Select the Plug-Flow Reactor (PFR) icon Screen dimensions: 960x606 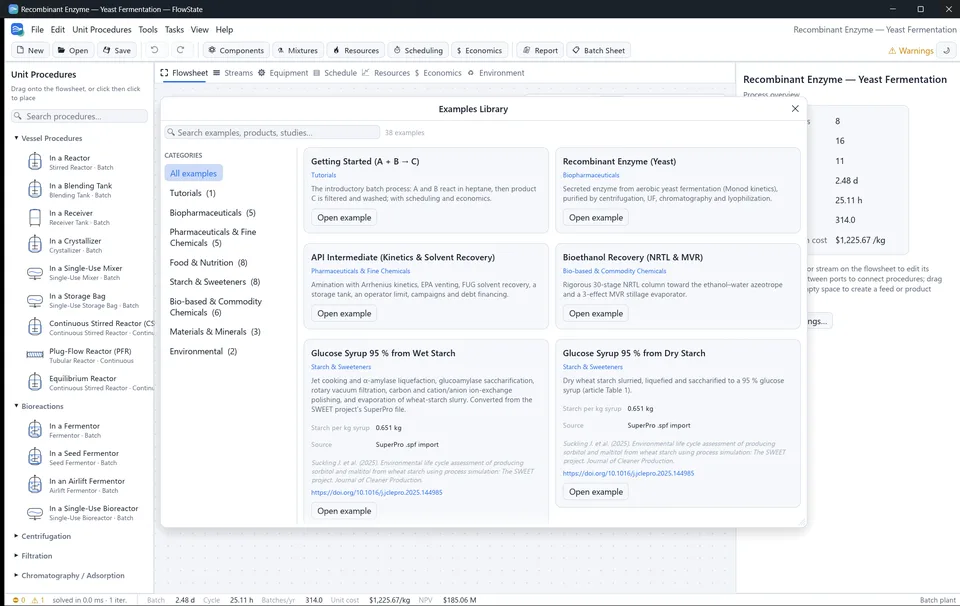coord(35,355)
